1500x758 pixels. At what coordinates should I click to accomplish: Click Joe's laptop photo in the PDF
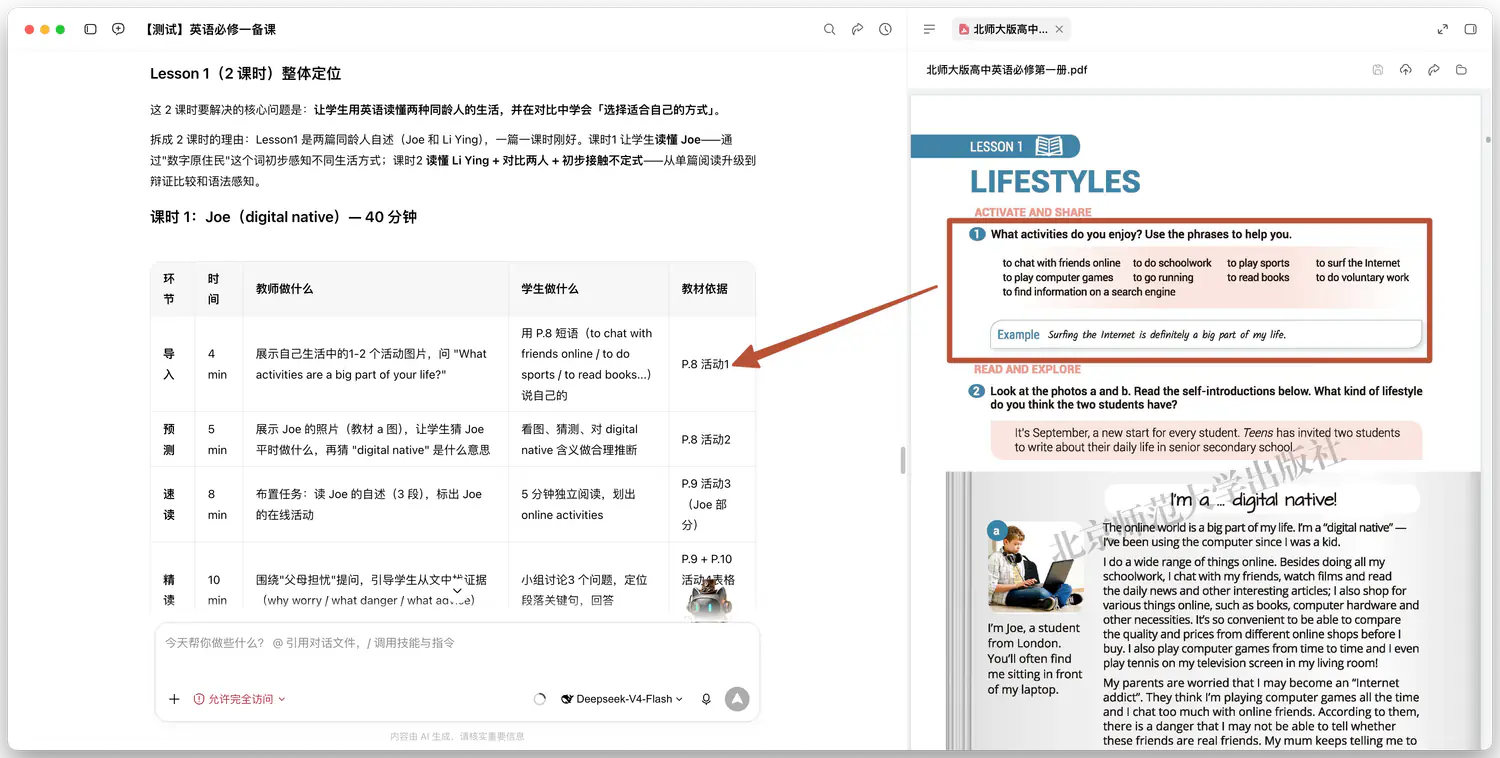coord(1035,566)
